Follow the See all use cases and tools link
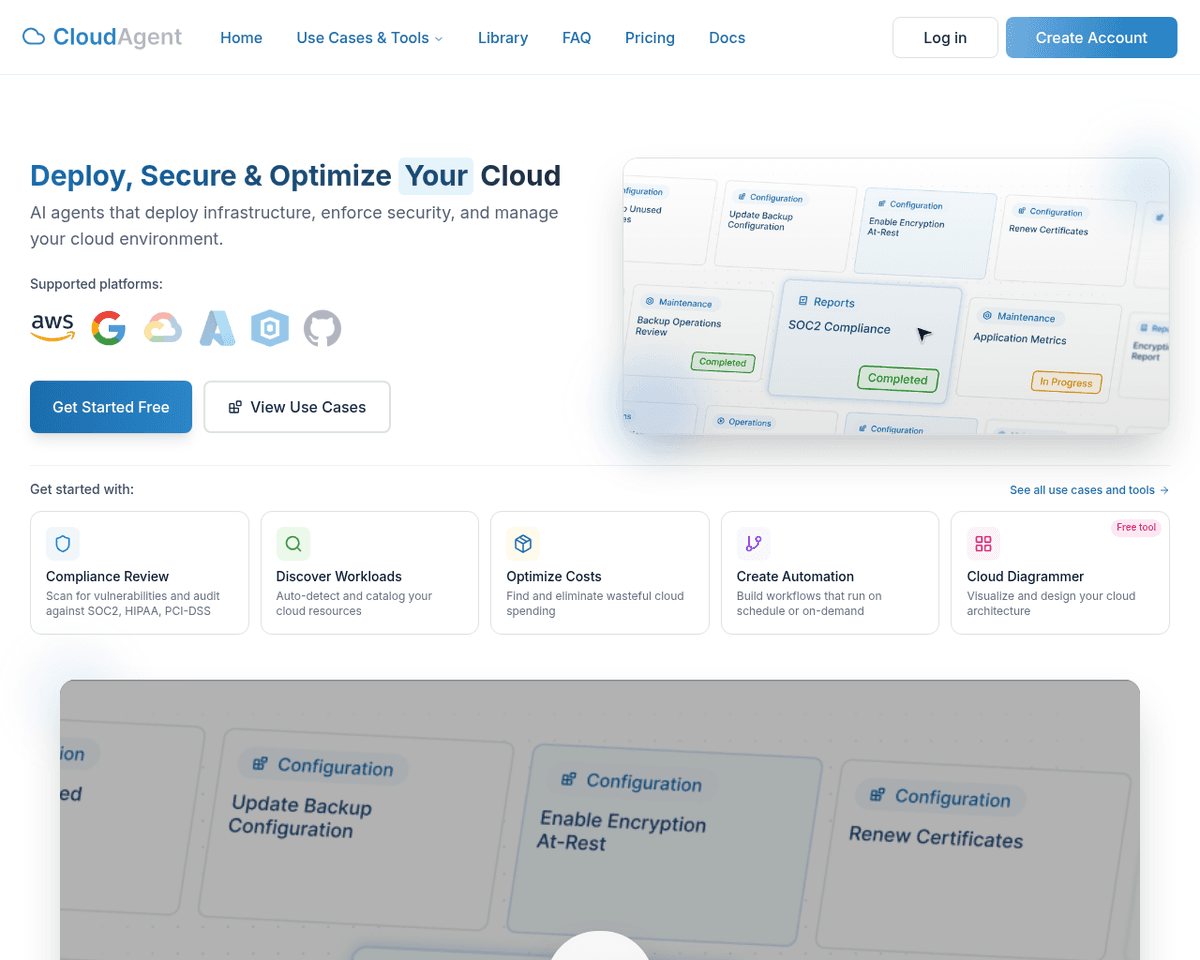Viewport: 1200px width, 960px height. 1088,490
